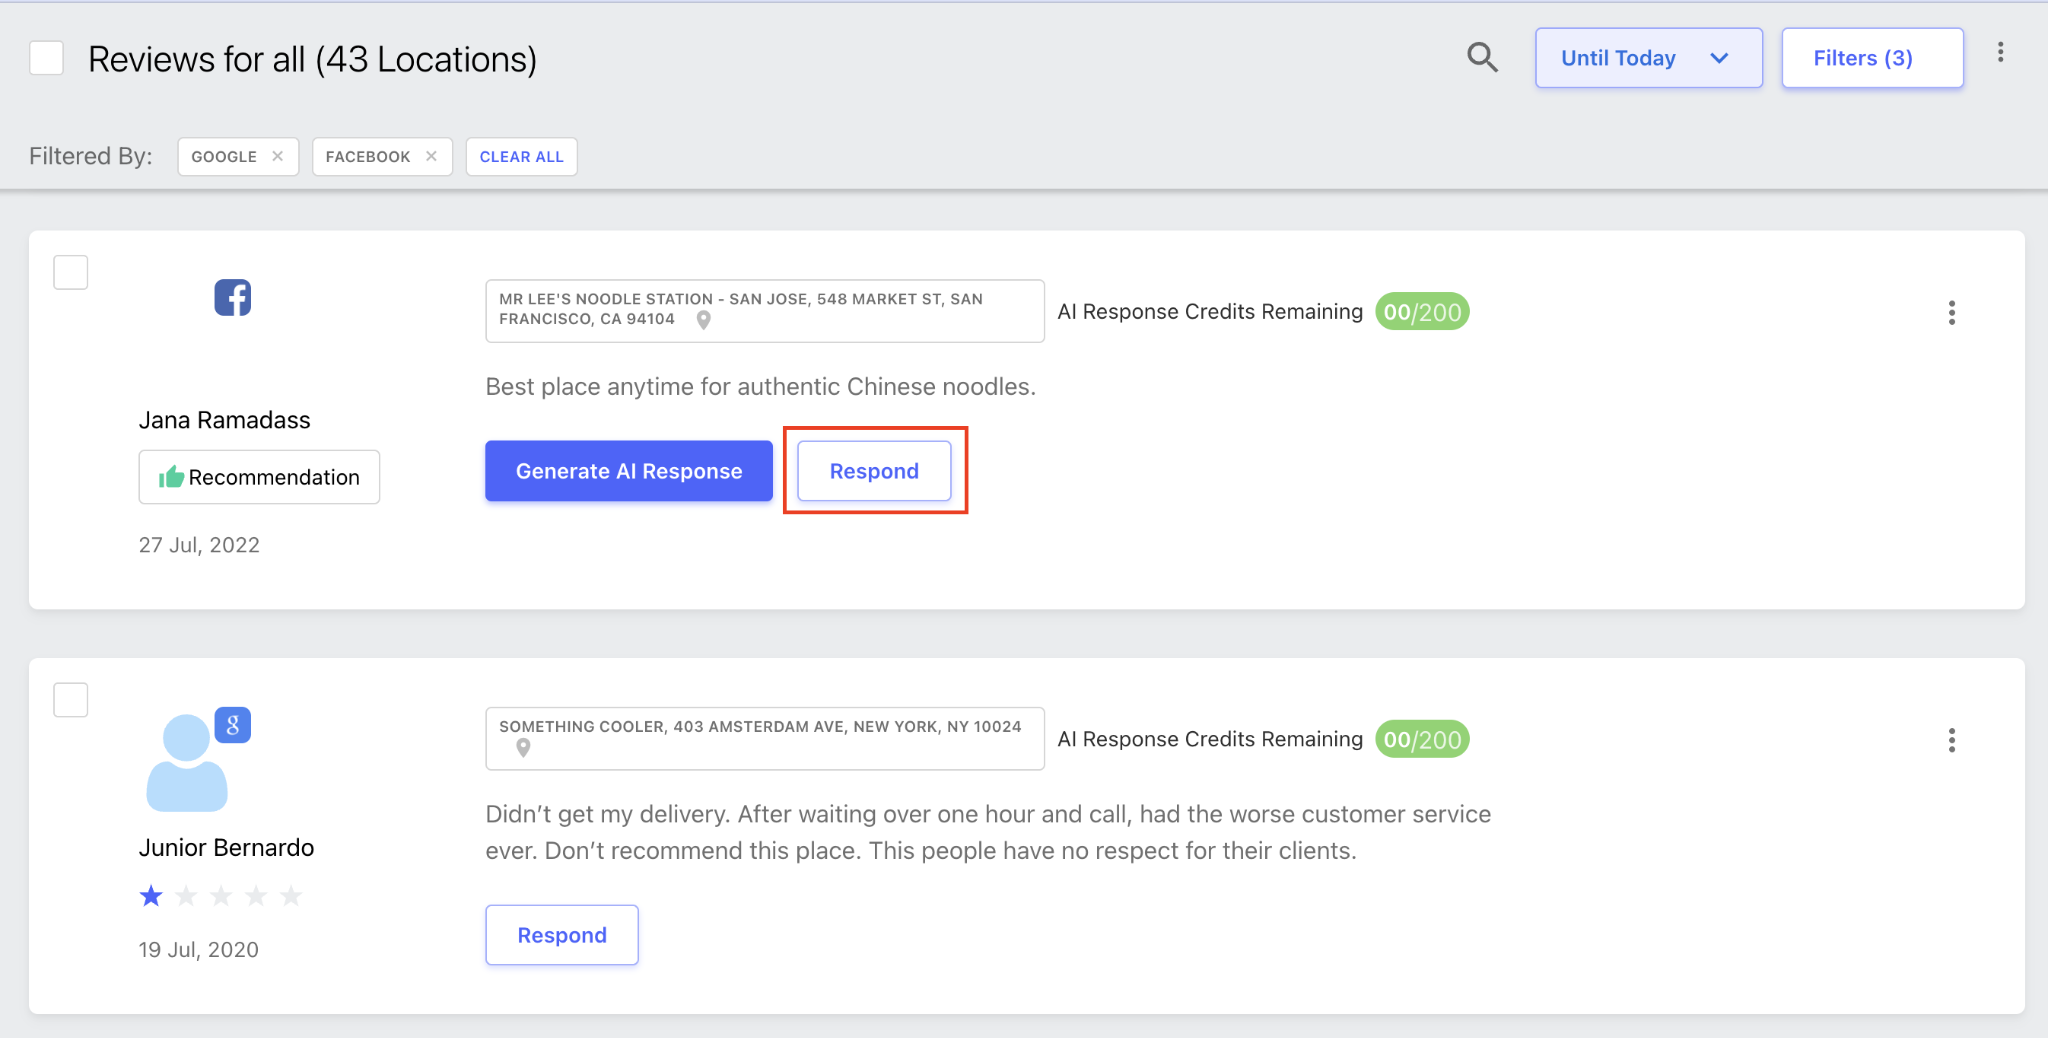Click the 'Filtered By:' label
Screen dimensions: 2048x1038
(x=91, y=156)
